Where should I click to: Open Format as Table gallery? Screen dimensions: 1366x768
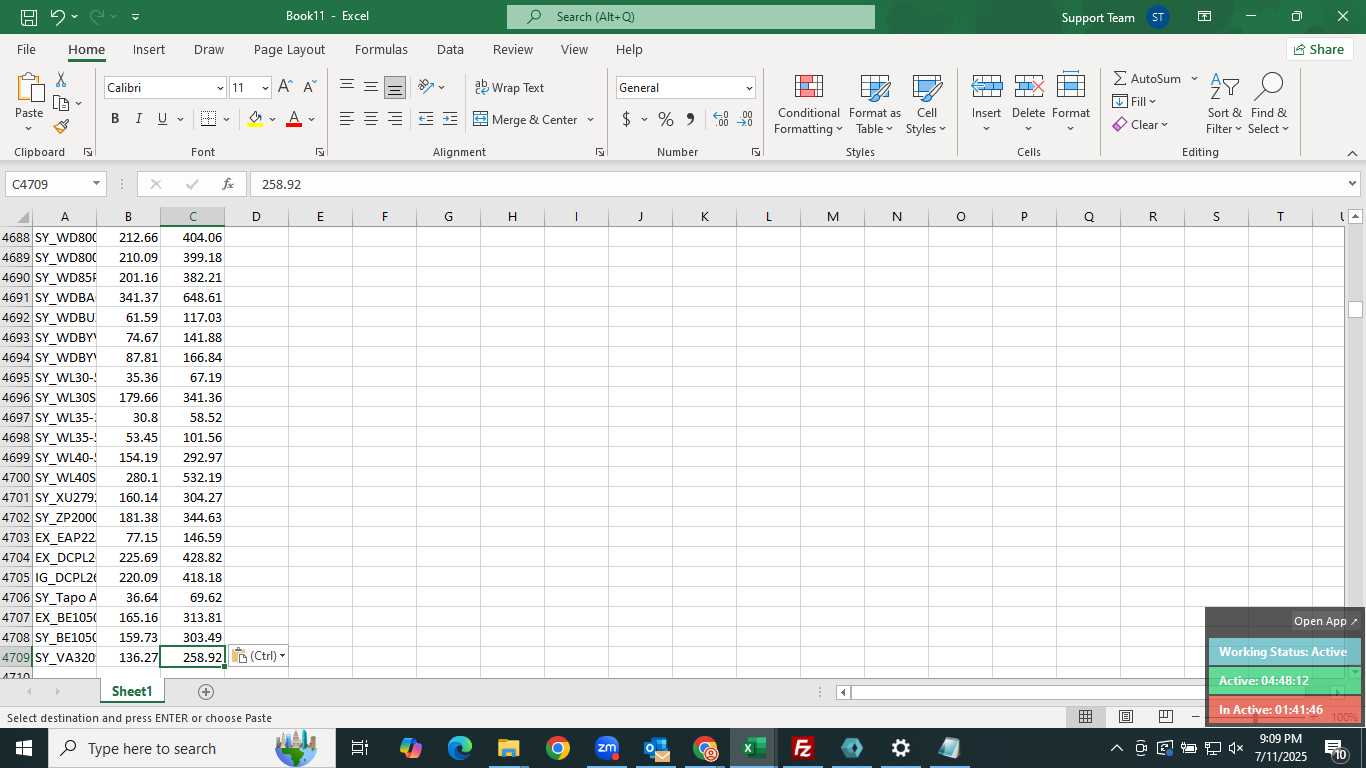(874, 104)
